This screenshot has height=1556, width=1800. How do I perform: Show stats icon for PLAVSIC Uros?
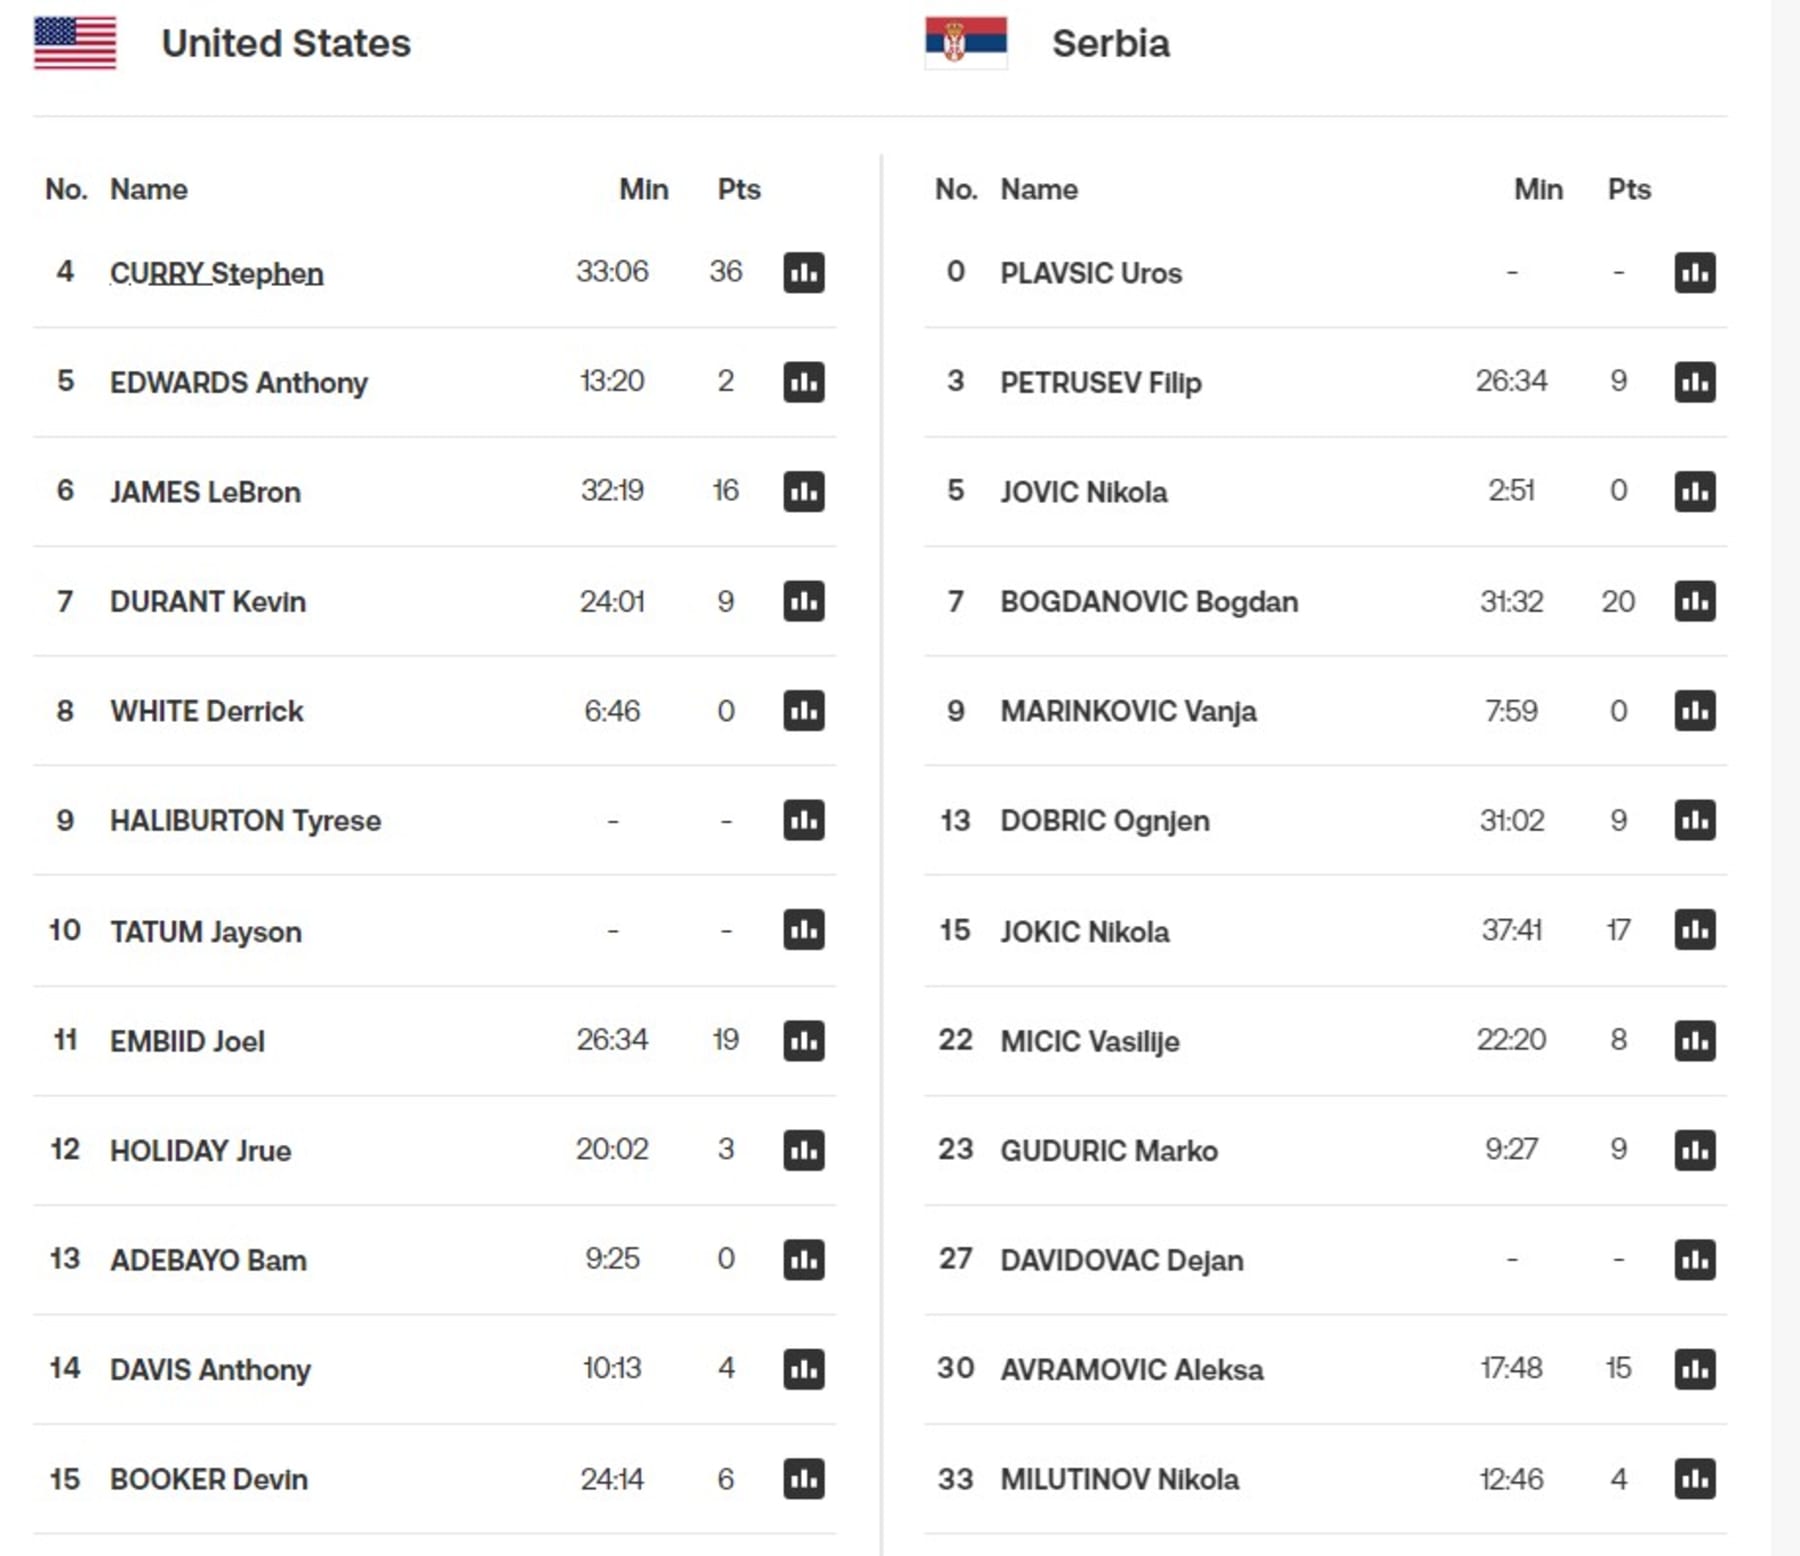click(x=1695, y=272)
